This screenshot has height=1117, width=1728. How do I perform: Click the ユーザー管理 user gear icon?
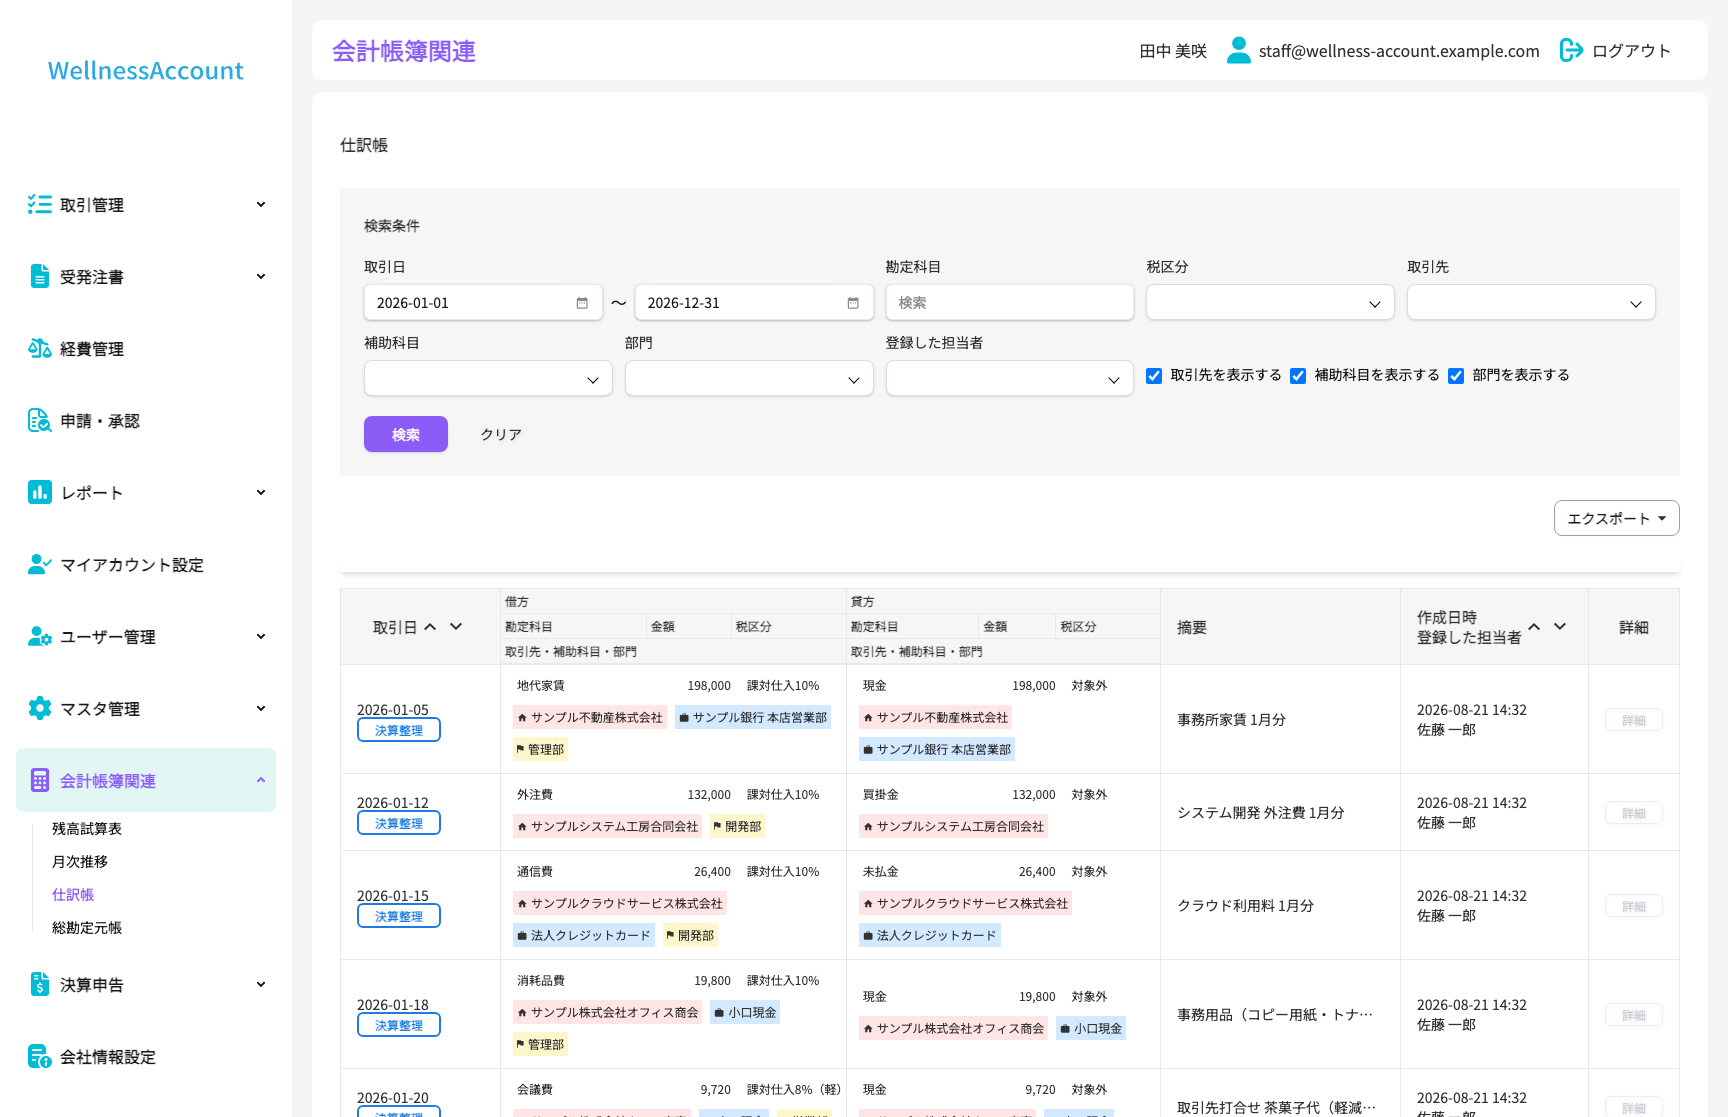point(40,637)
